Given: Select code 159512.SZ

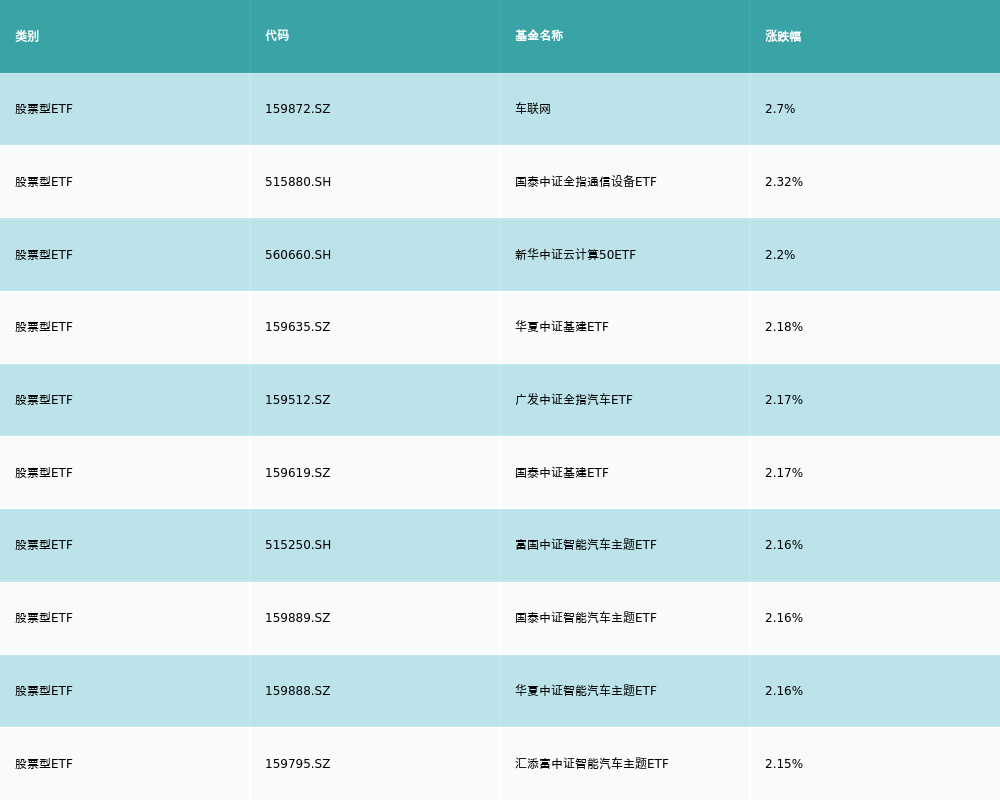Looking at the screenshot, I should pos(298,400).
